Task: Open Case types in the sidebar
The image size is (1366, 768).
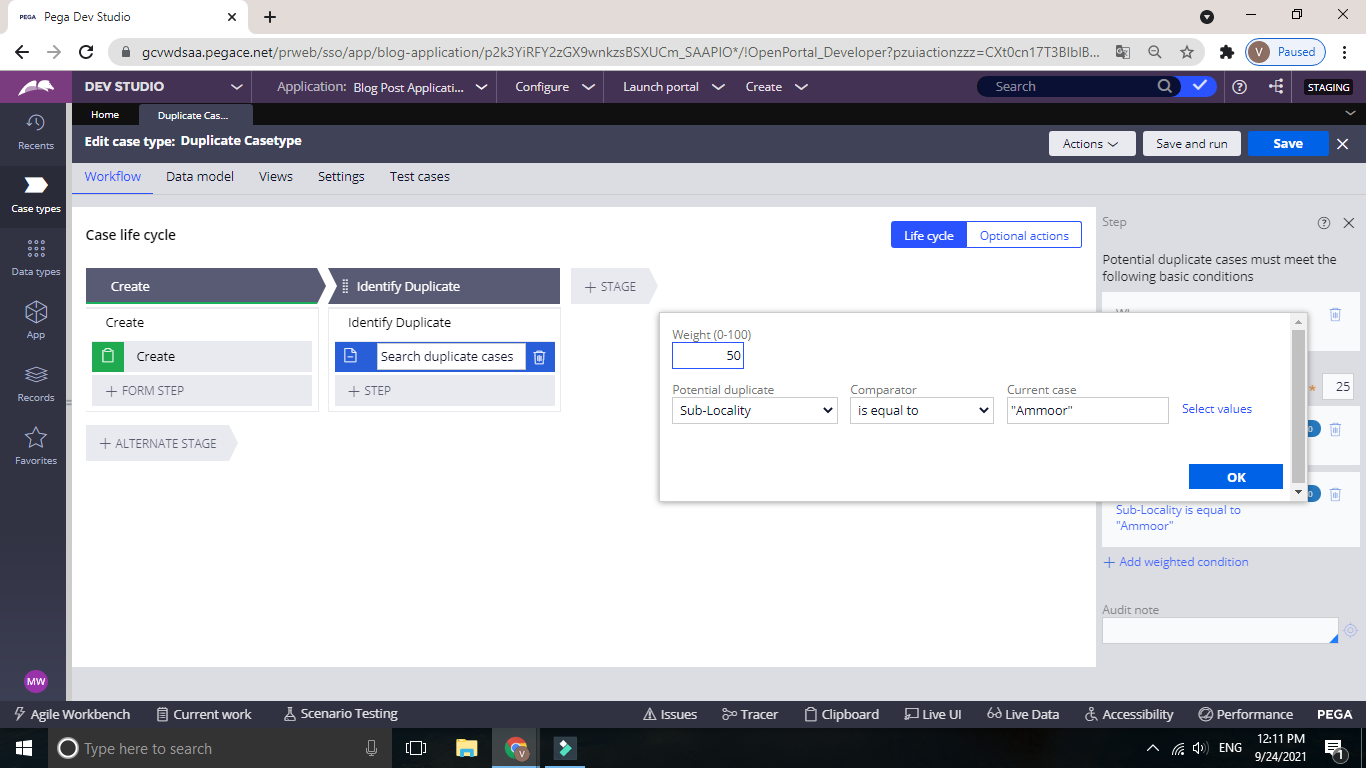Action: 36,195
